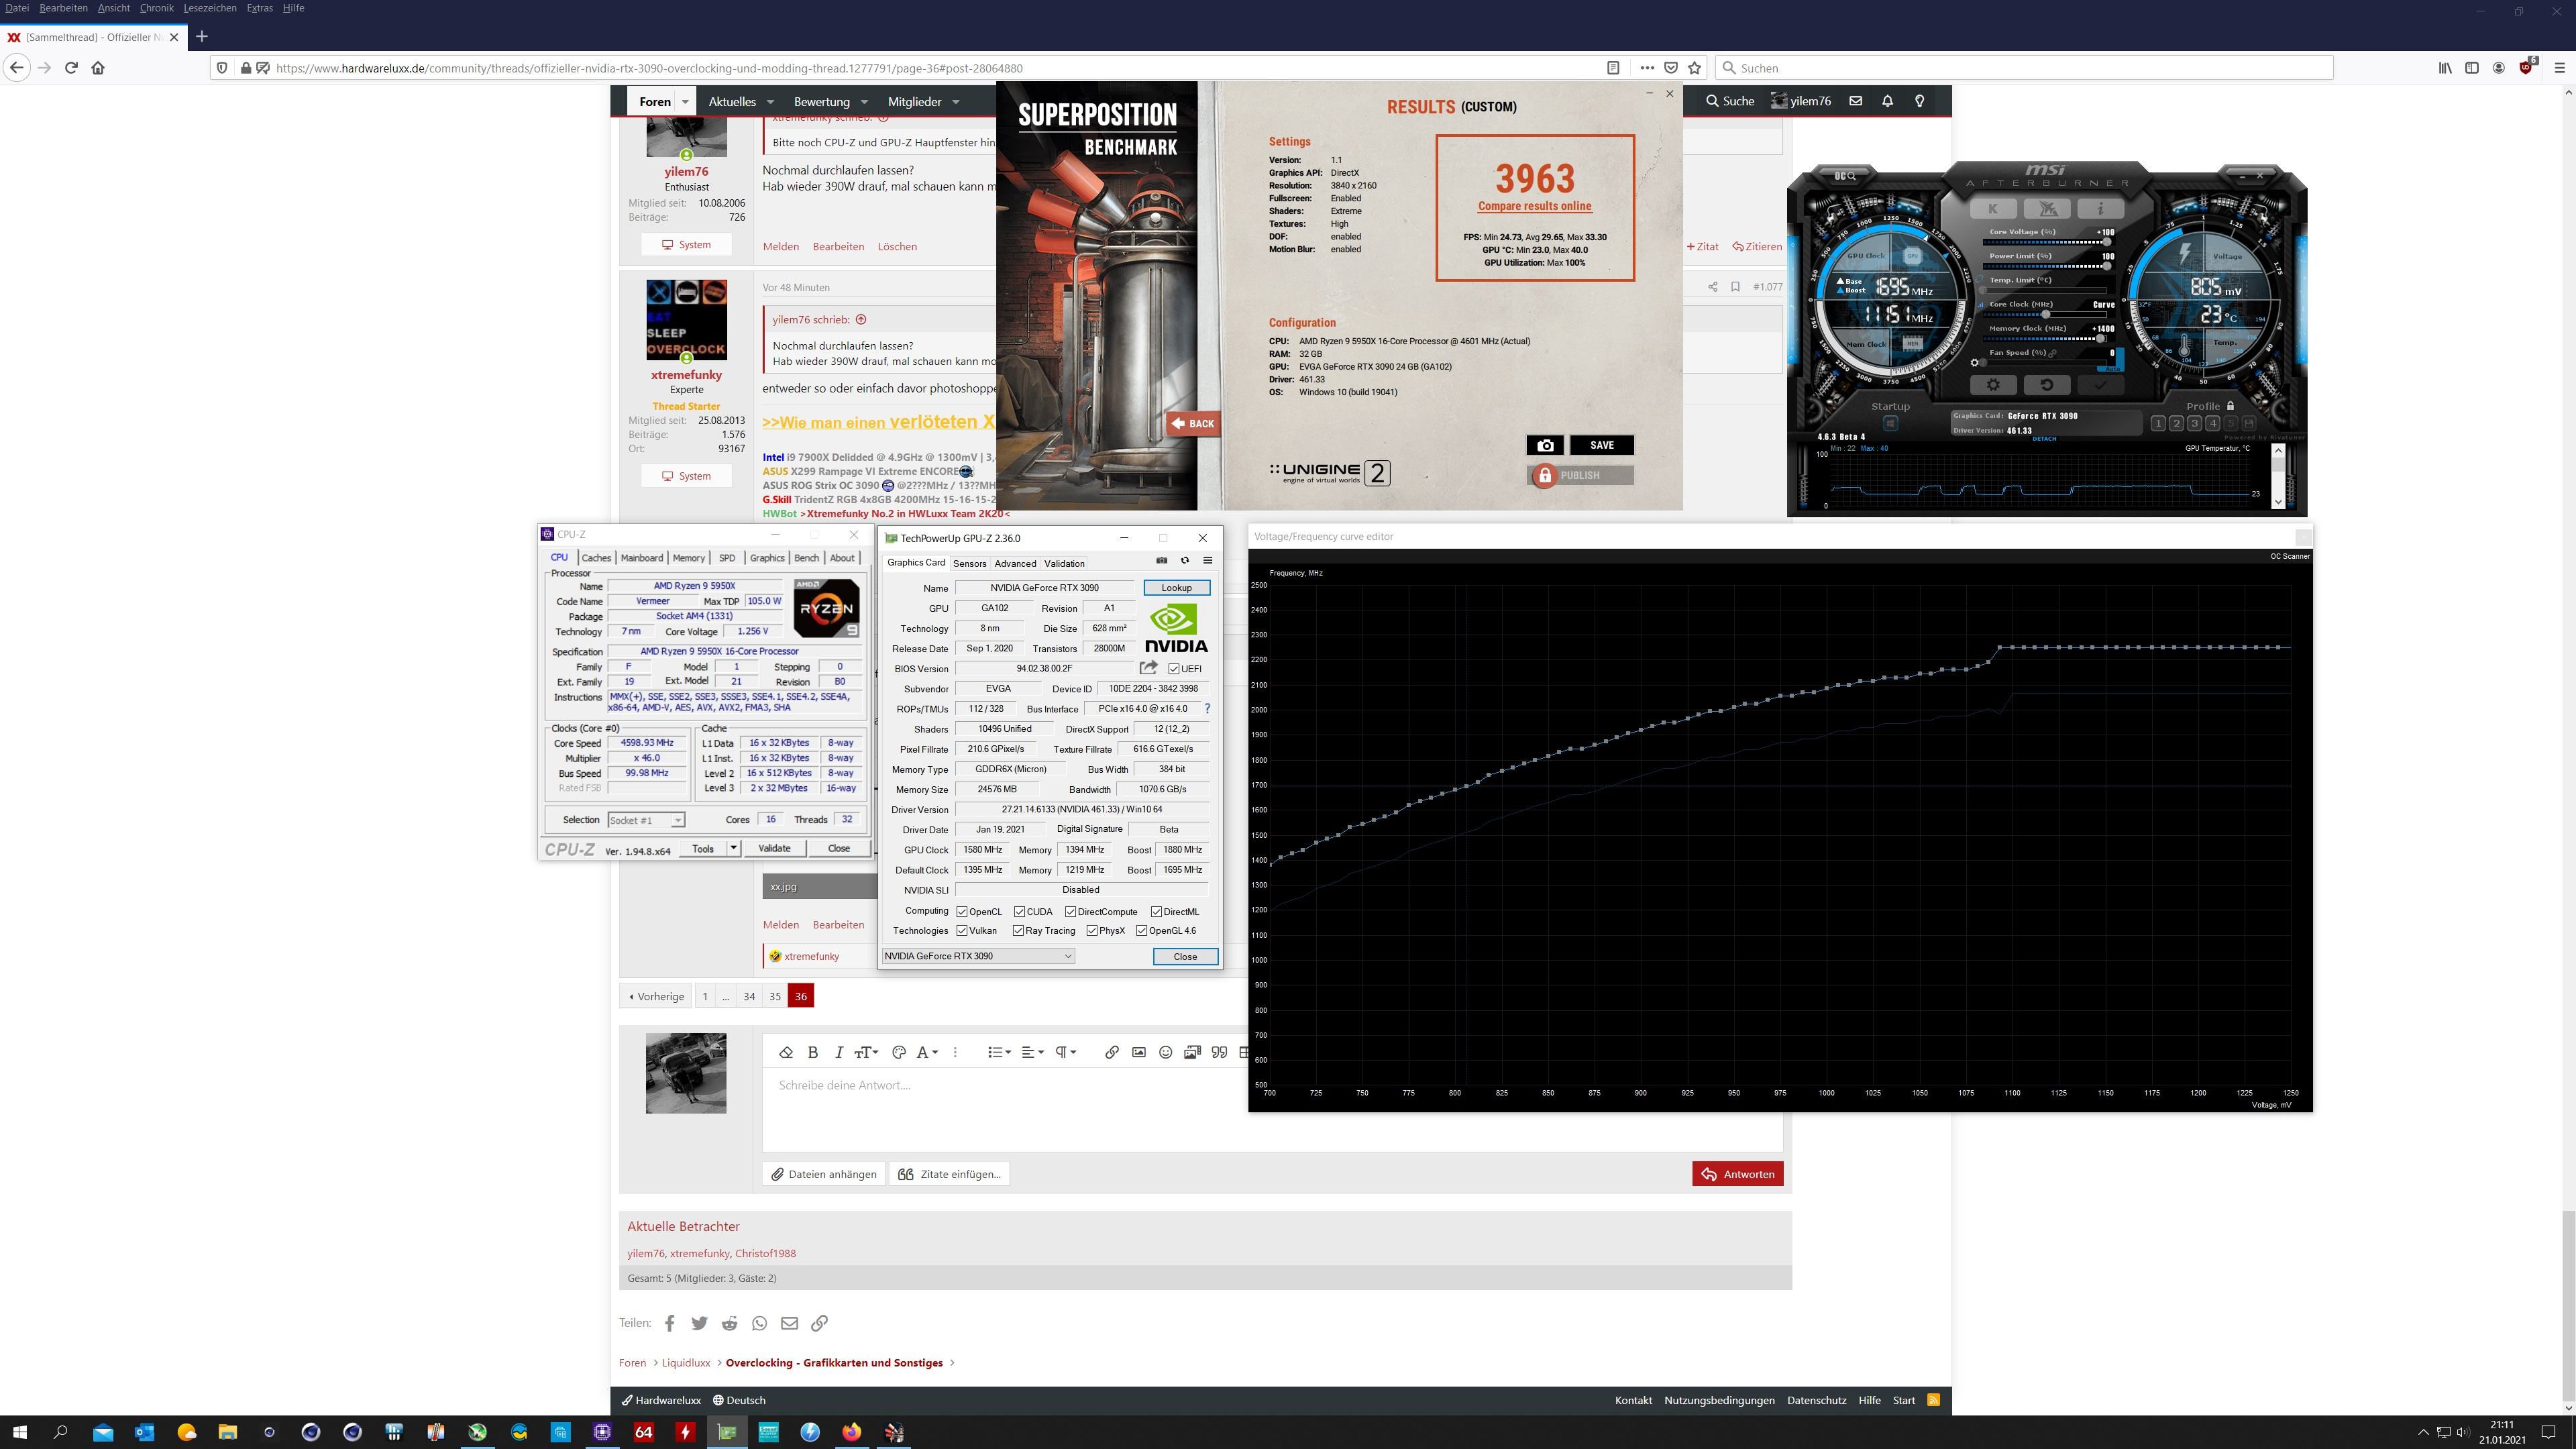The height and width of the screenshot is (1449, 2576).
Task: Click Lookup button in GPU-Z
Action: tap(1176, 588)
